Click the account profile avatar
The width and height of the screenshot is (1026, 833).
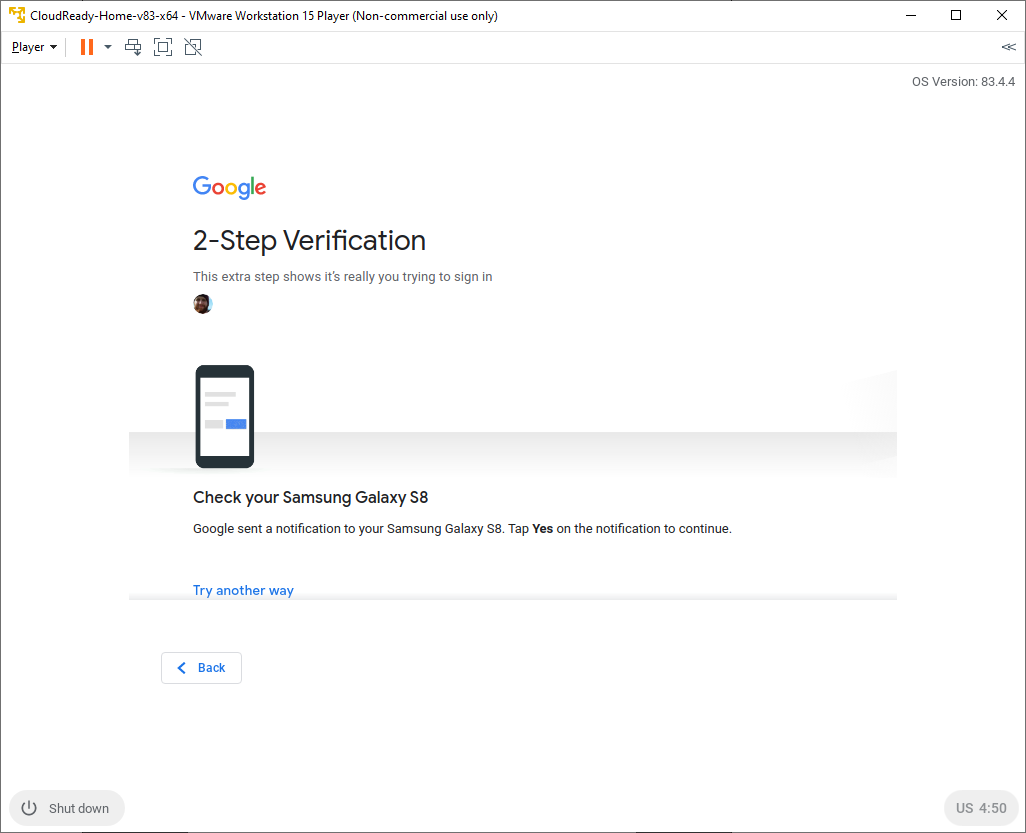click(203, 304)
